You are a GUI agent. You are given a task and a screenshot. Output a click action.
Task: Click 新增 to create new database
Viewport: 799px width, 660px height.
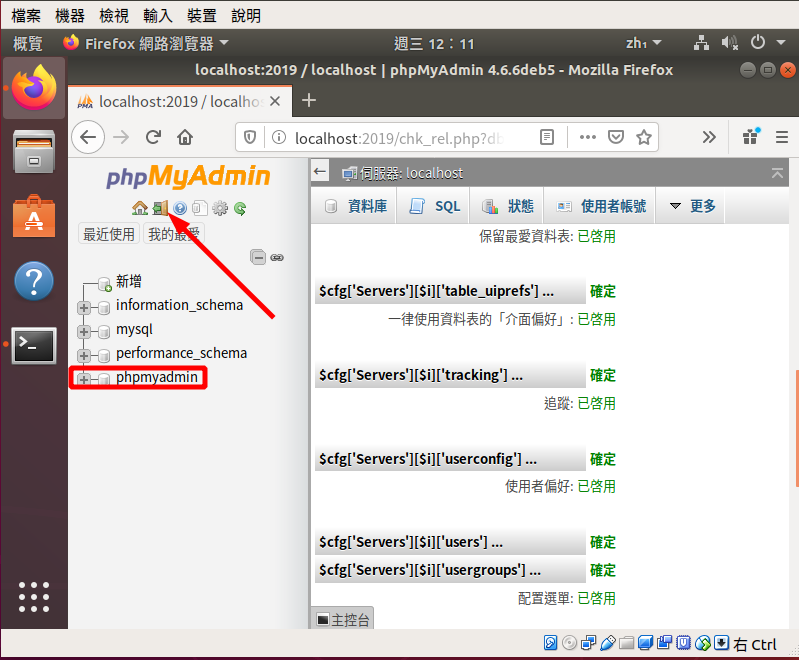(x=129, y=281)
